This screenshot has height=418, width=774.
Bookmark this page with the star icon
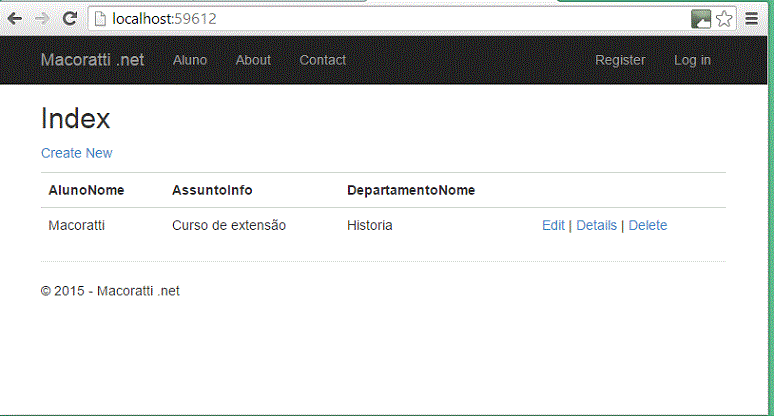point(724,19)
